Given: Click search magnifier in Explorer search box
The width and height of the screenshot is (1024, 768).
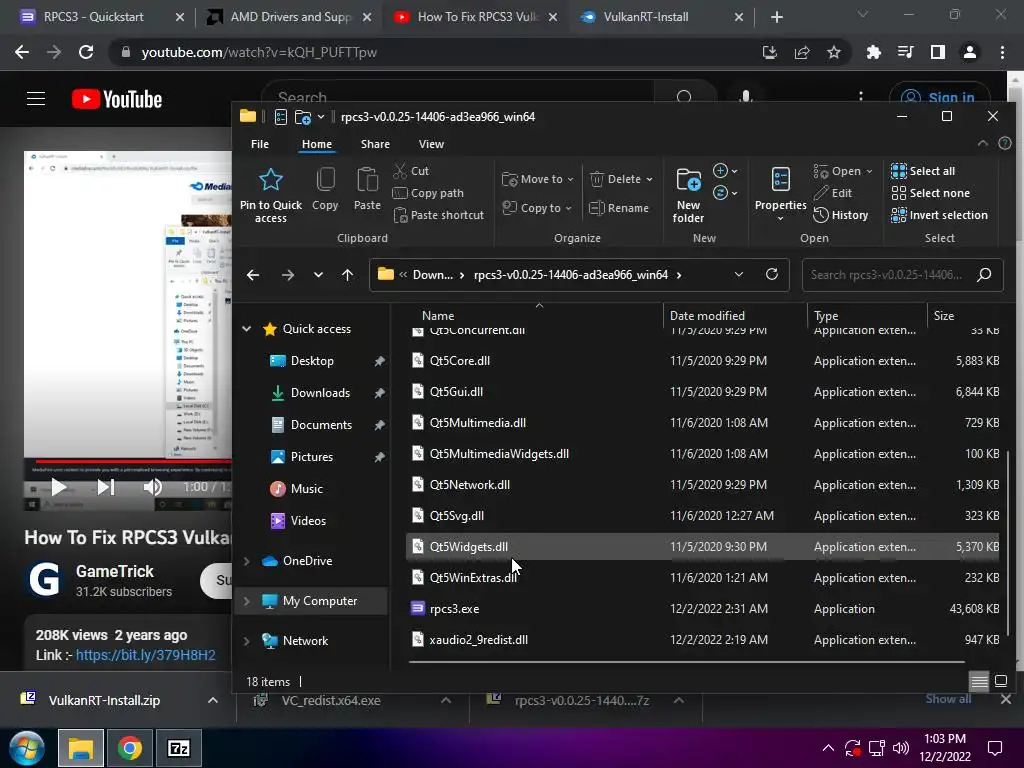Looking at the screenshot, I should [984, 274].
